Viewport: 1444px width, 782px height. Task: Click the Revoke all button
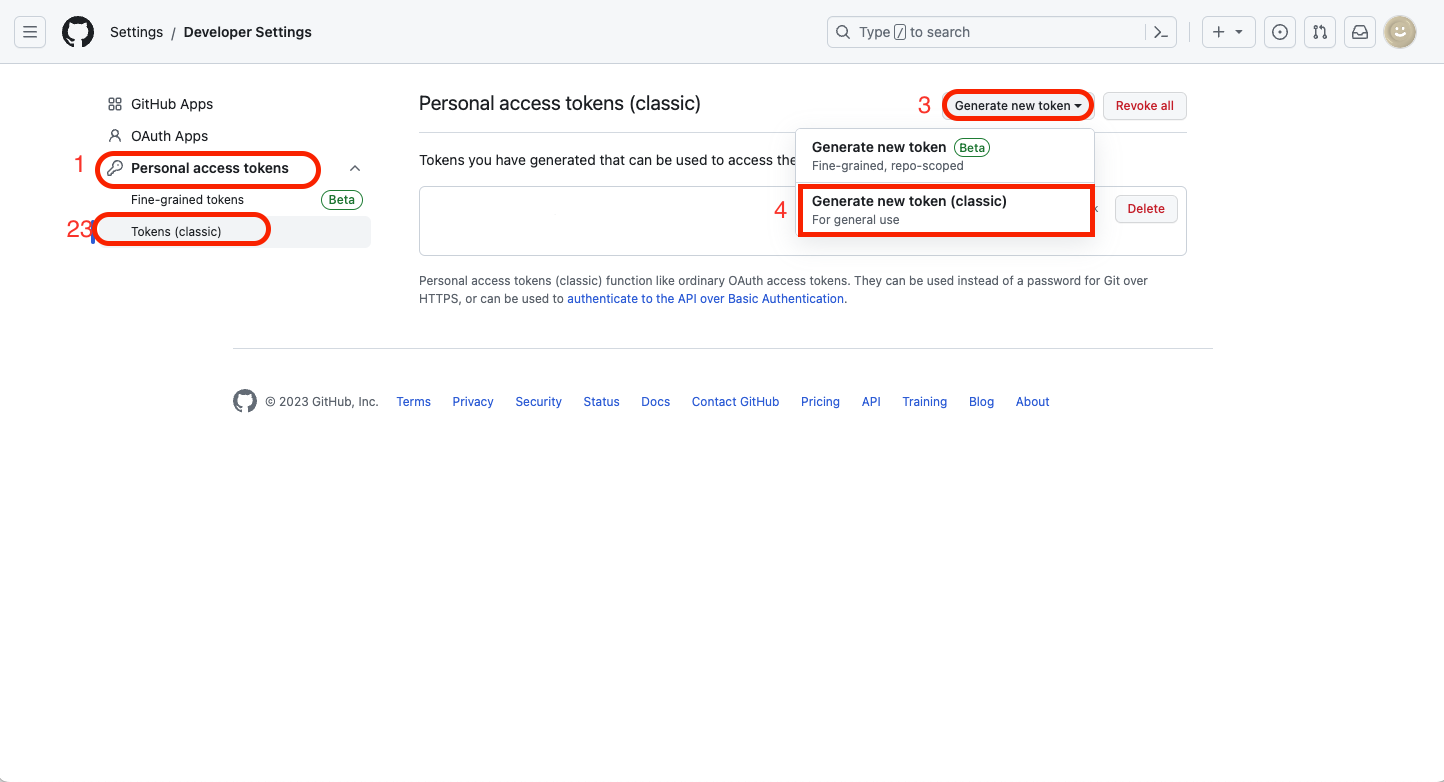[1145, 106]
